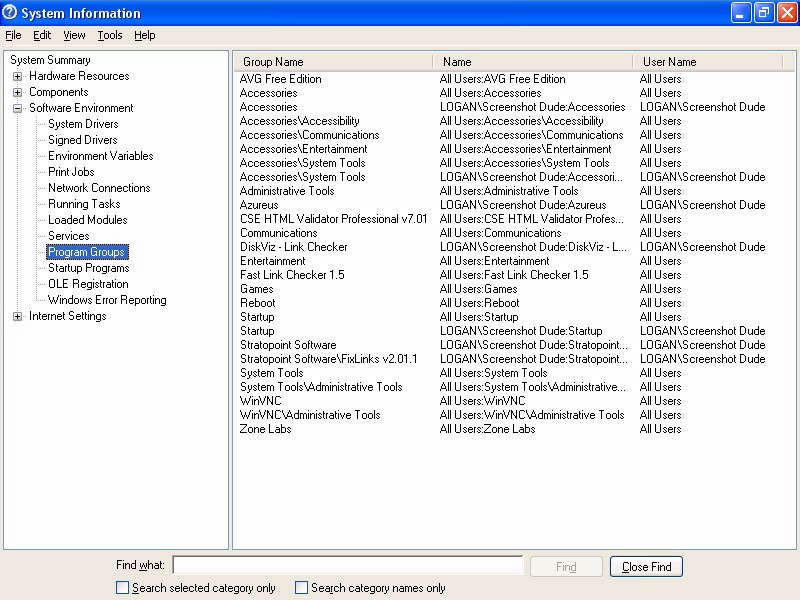Expand the Components tree node
The image size is (800, 600).
[17, 92]
